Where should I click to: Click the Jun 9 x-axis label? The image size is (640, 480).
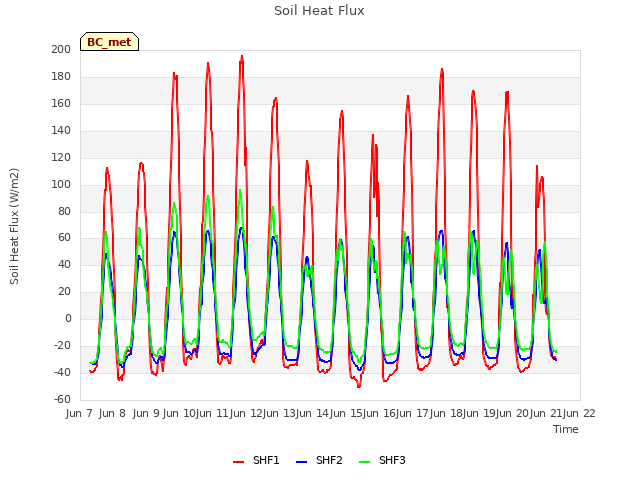pyautogui.click(x=146, y=413)
